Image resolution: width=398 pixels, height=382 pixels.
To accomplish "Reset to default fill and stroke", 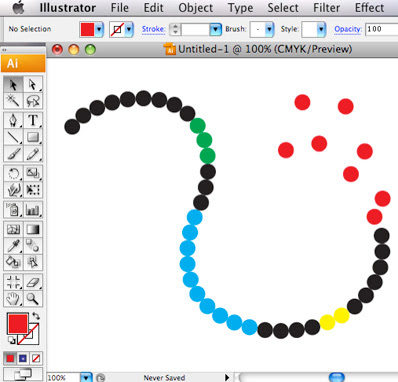I will click(x=11, y=341).
